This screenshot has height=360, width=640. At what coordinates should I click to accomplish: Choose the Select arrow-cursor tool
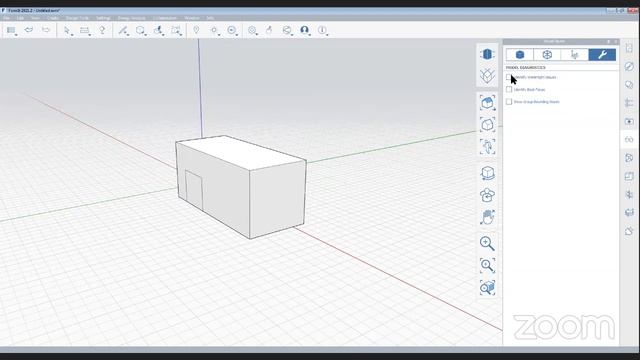[67, 30]
